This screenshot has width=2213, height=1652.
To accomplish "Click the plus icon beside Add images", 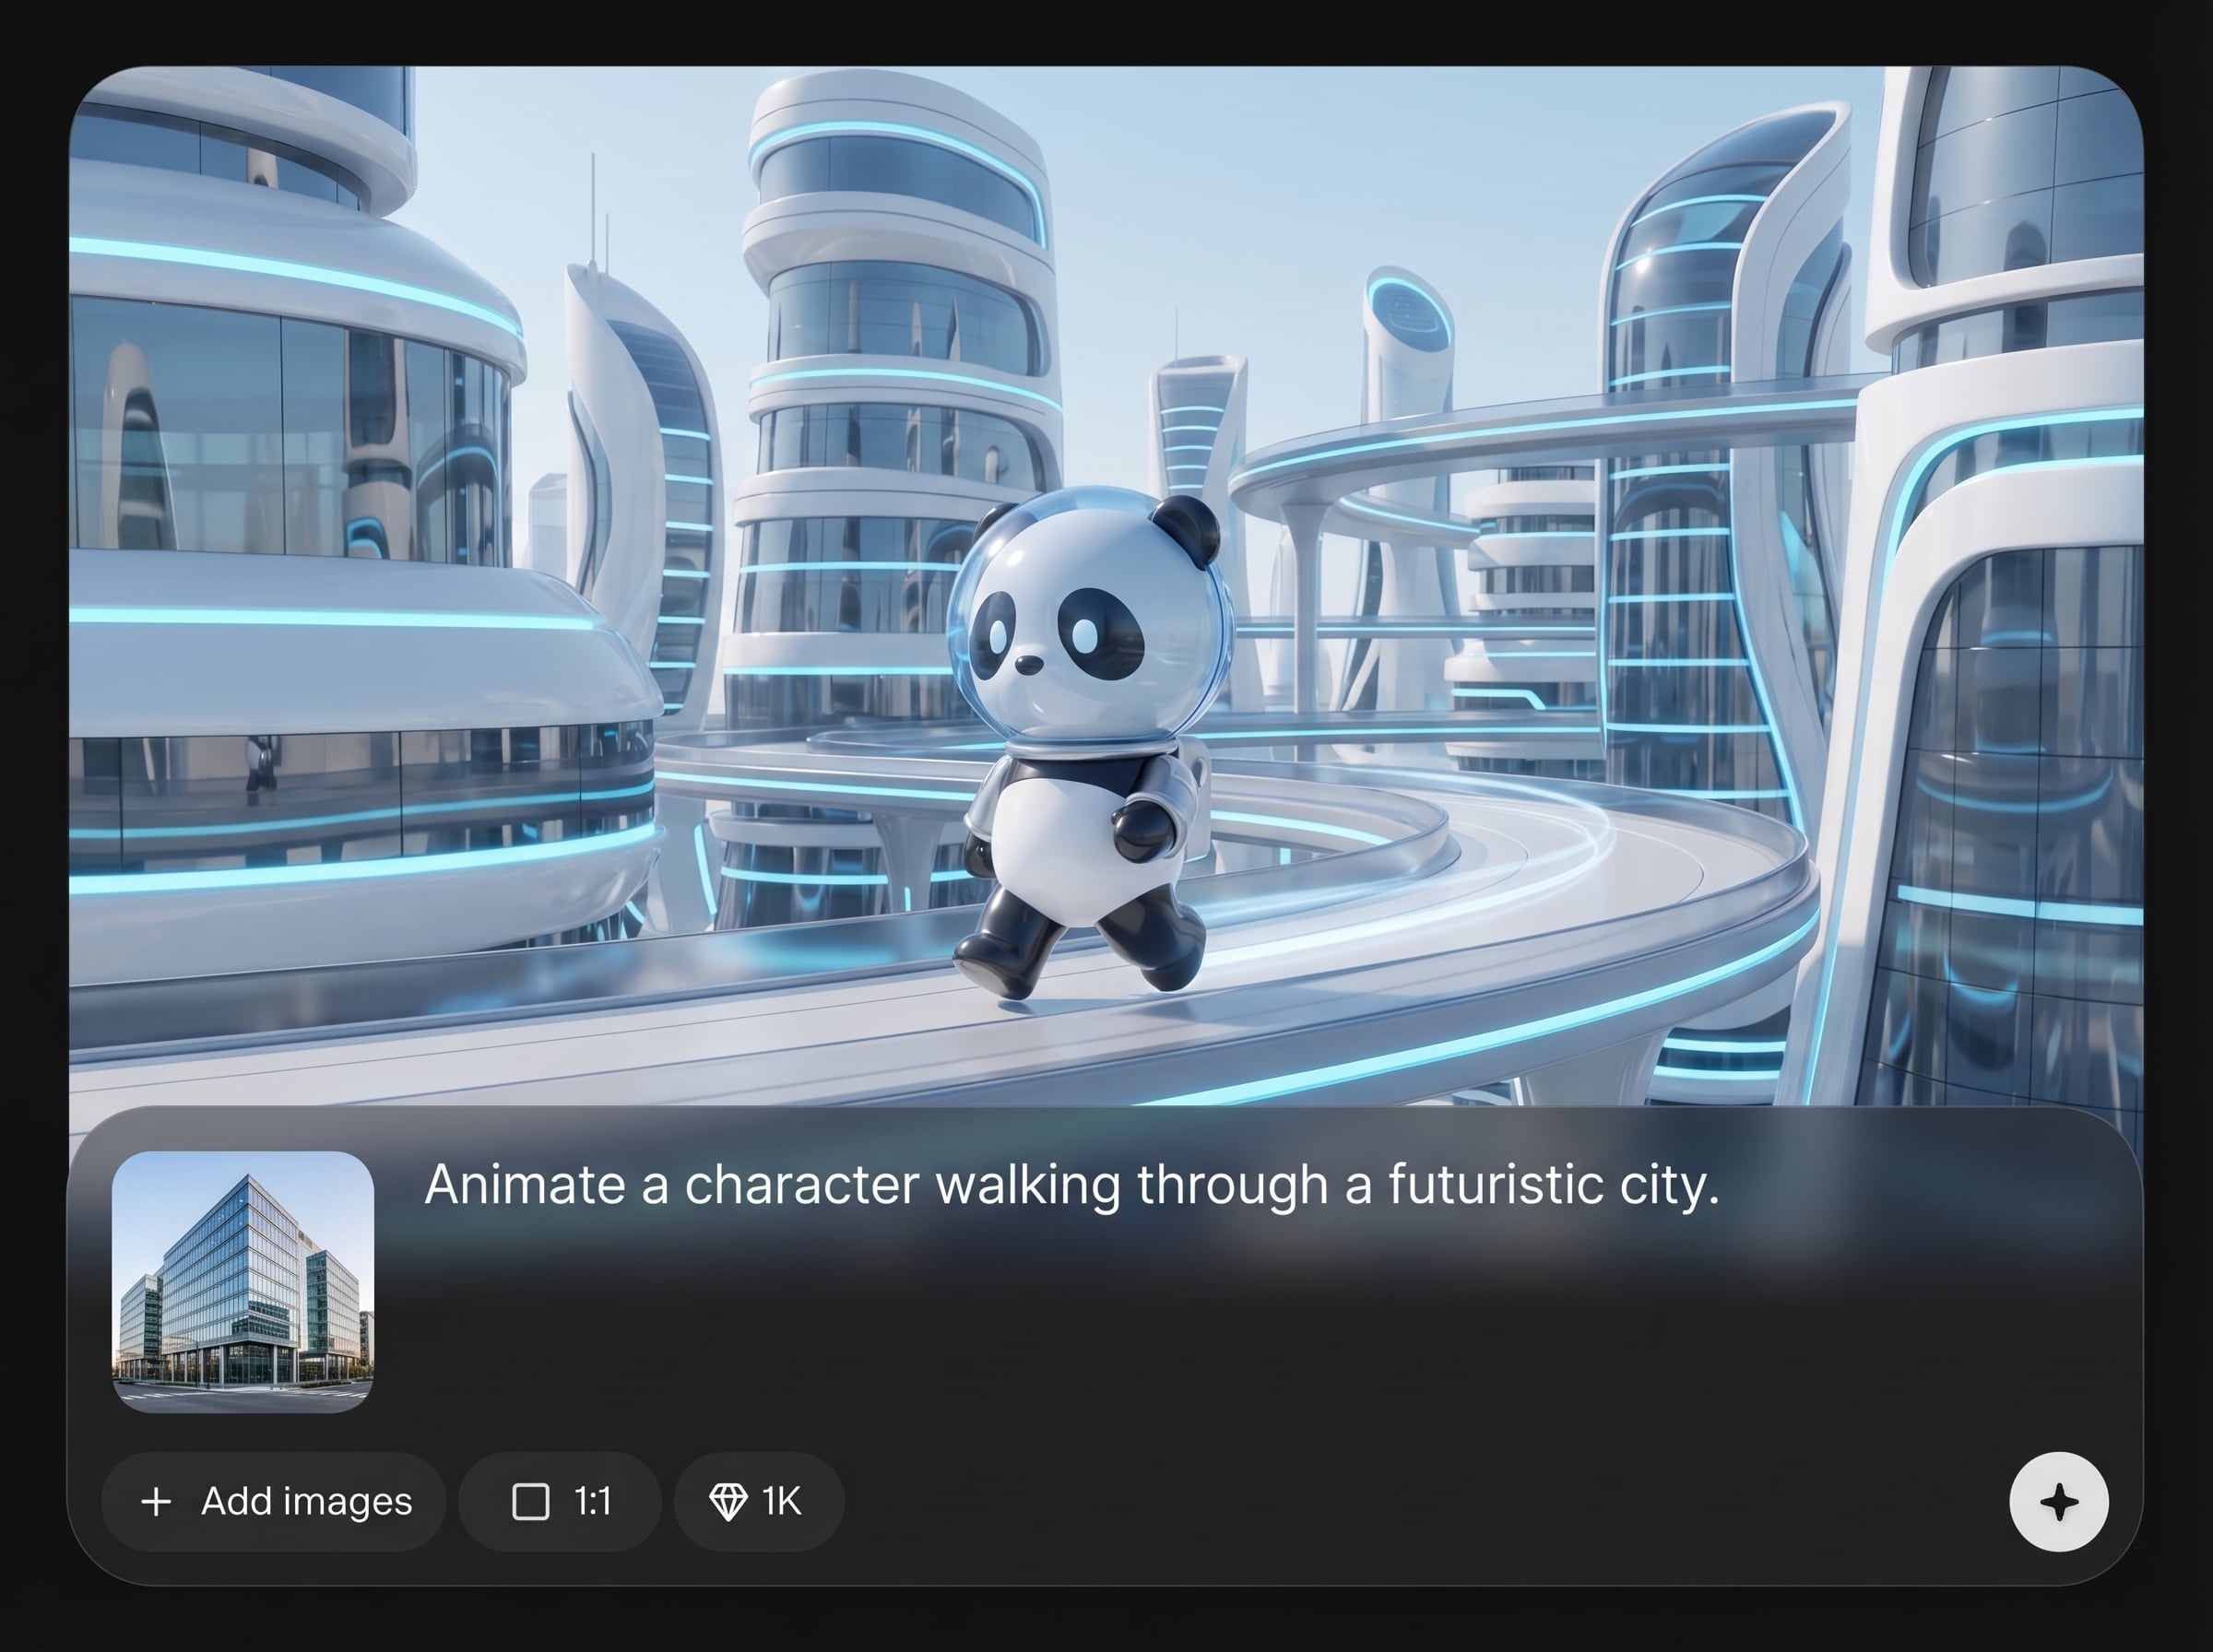I will tap(156, 1501).
